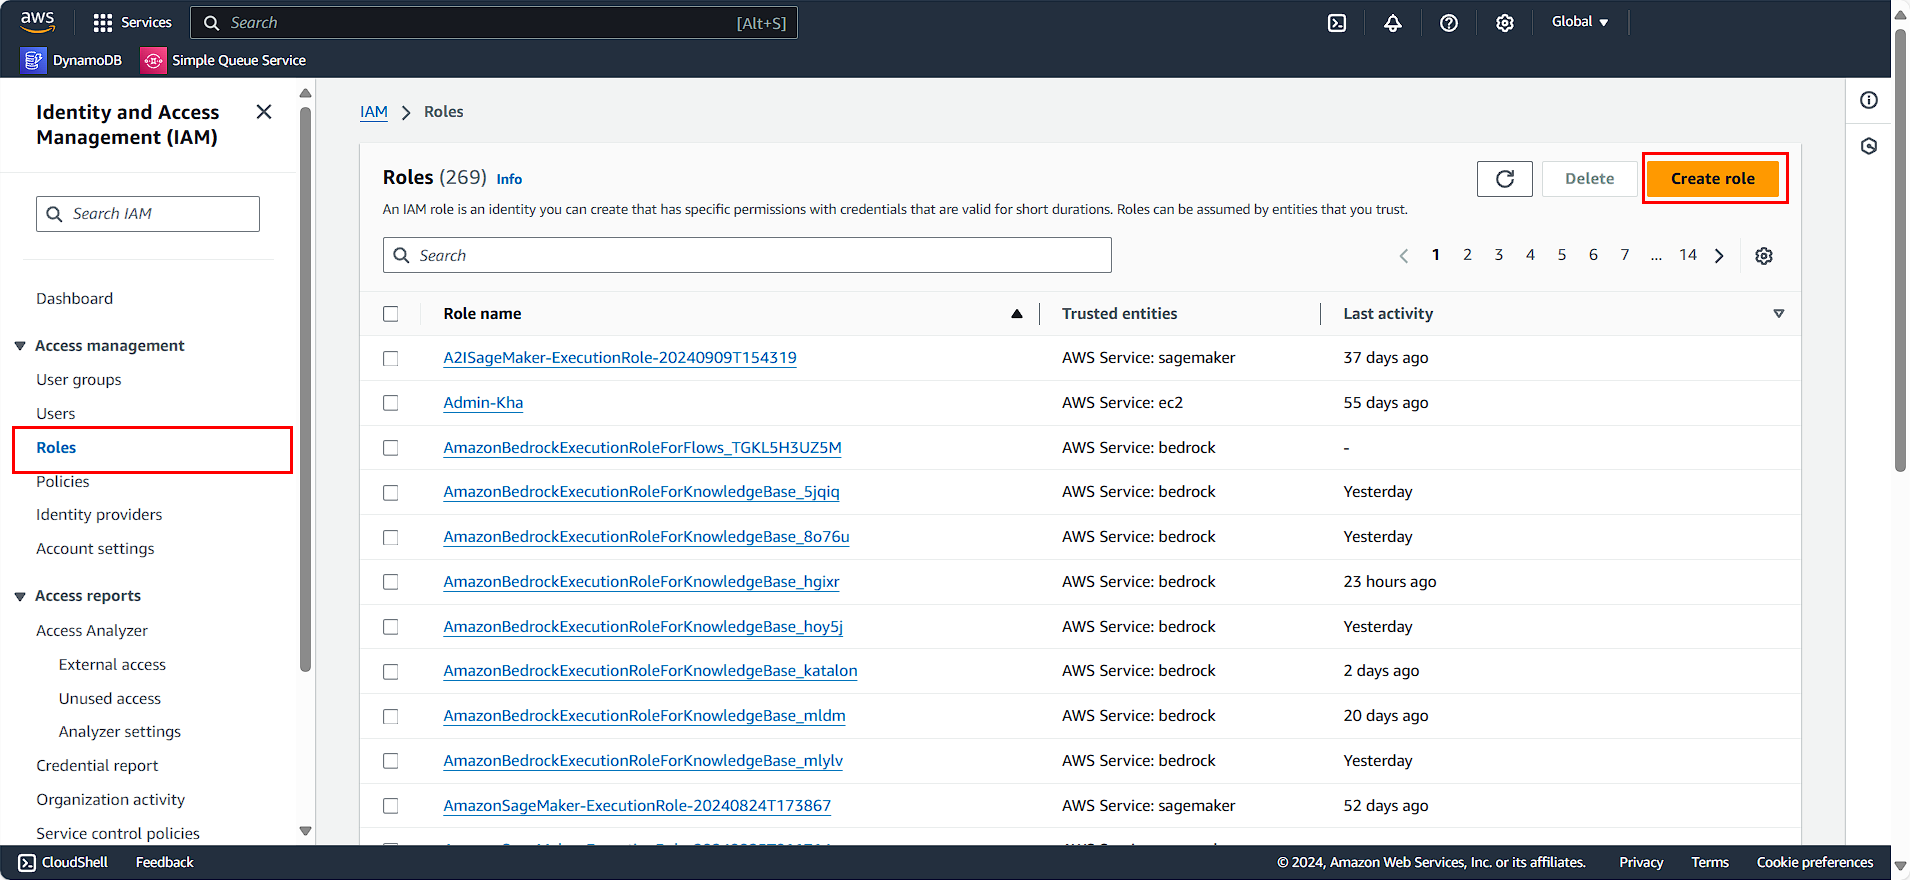Go to the previous page of roles
The width and height of the screenshot is (1910, 880).
pyautogui.click(x=1404, y=256)
